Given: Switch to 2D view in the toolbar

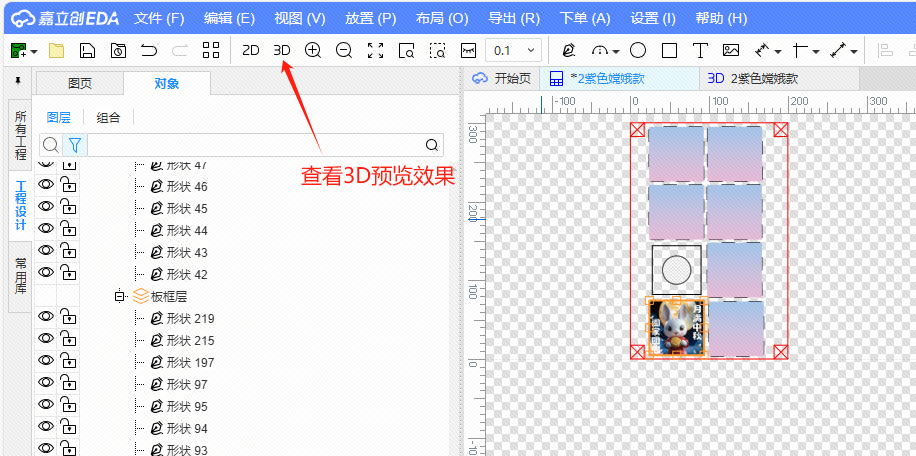Looking at the screenshot, I should click(251, 50).
